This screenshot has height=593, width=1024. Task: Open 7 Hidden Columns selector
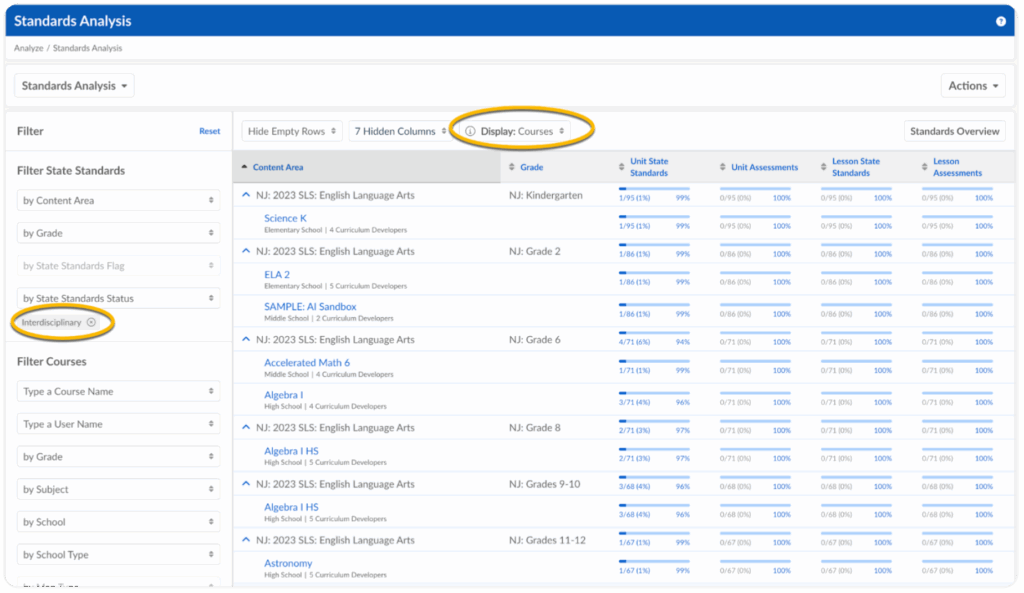400,131
